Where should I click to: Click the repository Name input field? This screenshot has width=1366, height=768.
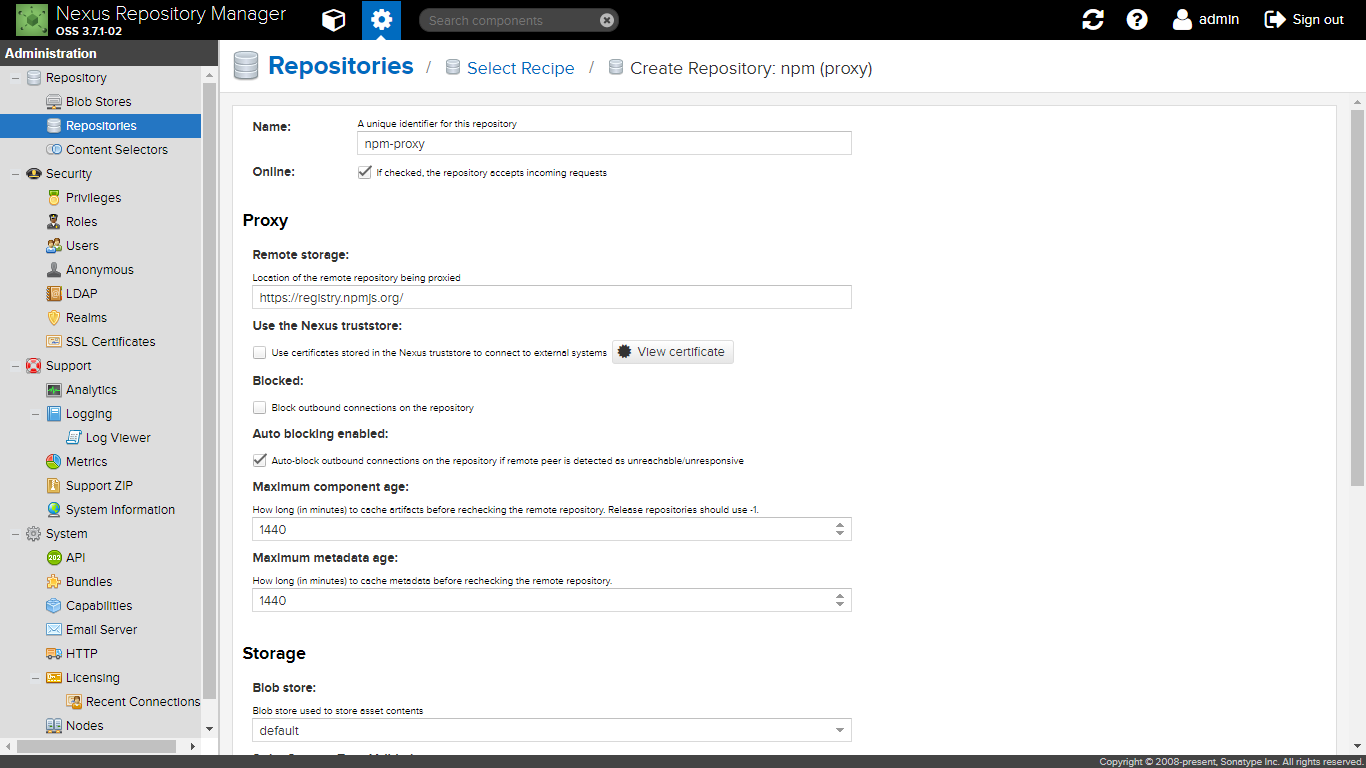point(604,143)
